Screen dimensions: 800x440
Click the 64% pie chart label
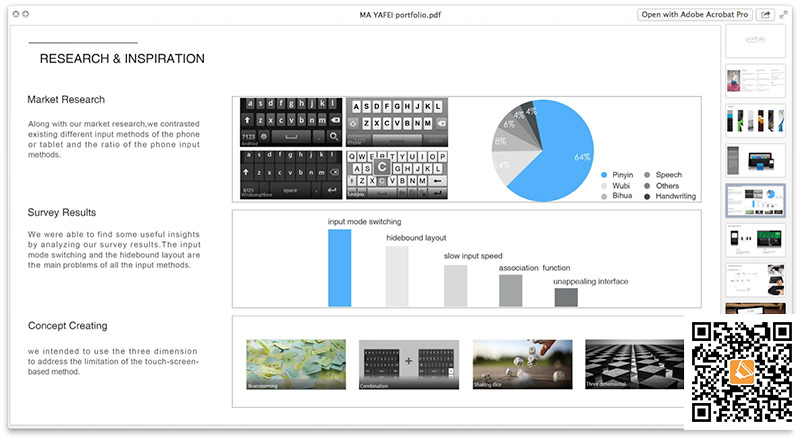582,157
